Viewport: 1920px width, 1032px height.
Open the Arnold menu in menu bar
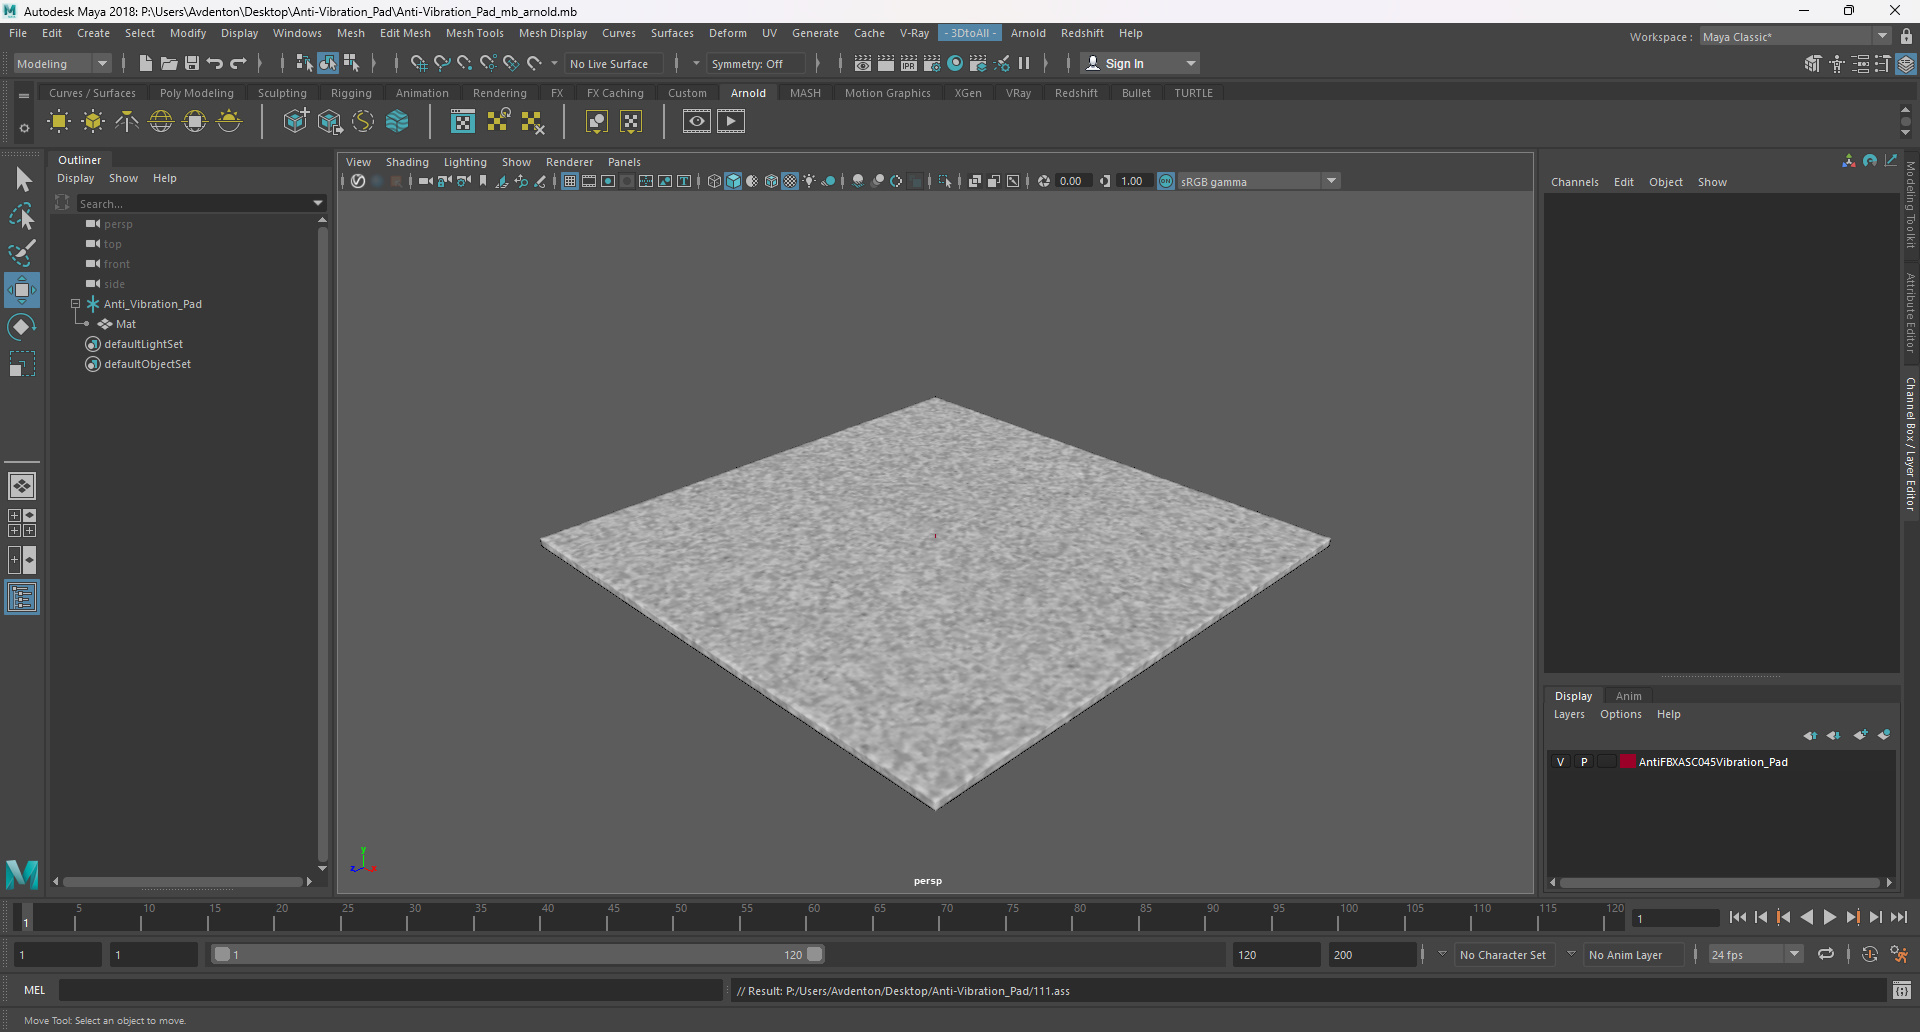click(x=1028, y=33)
